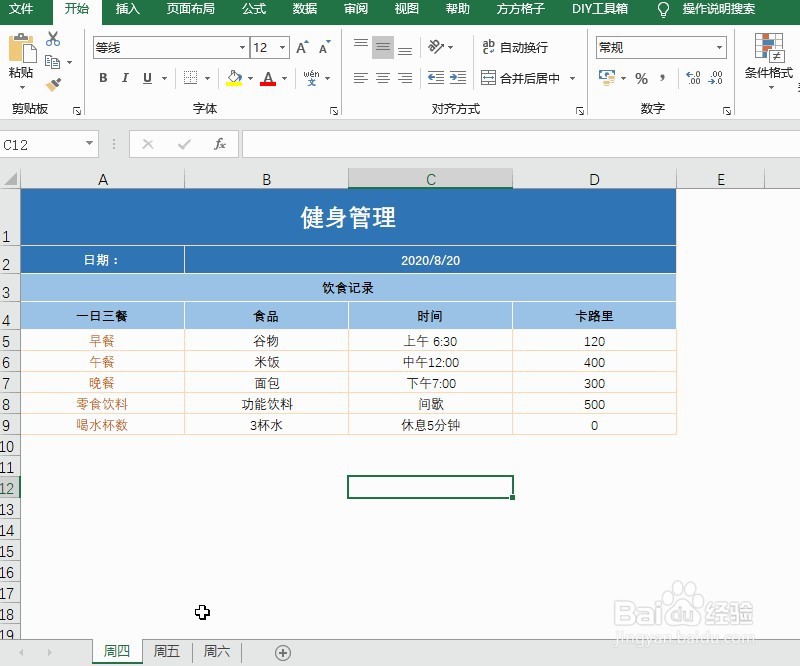Click the Copy icon in 剪贴板
Viewport: 800px width, 666px height.
click(x=55, y=60)
